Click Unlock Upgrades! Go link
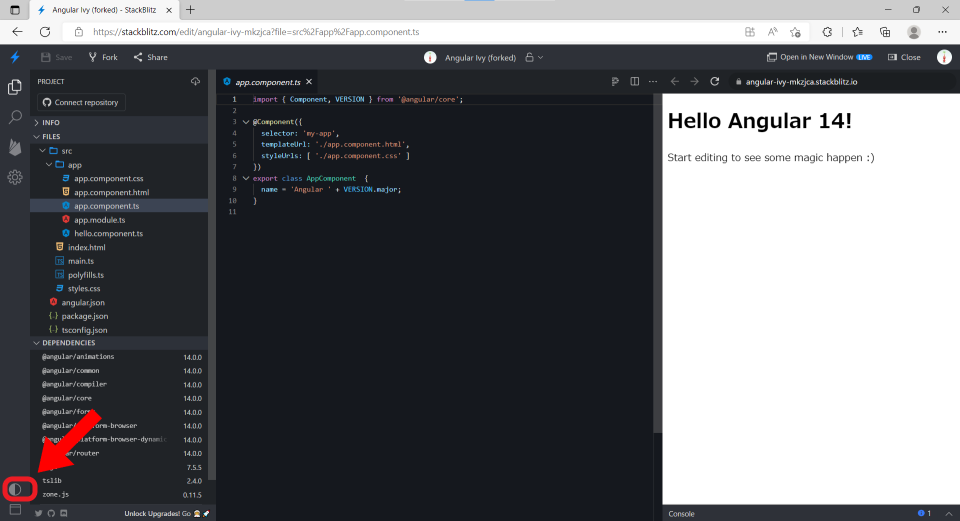960x521 pixels. [x=167, y=514]
